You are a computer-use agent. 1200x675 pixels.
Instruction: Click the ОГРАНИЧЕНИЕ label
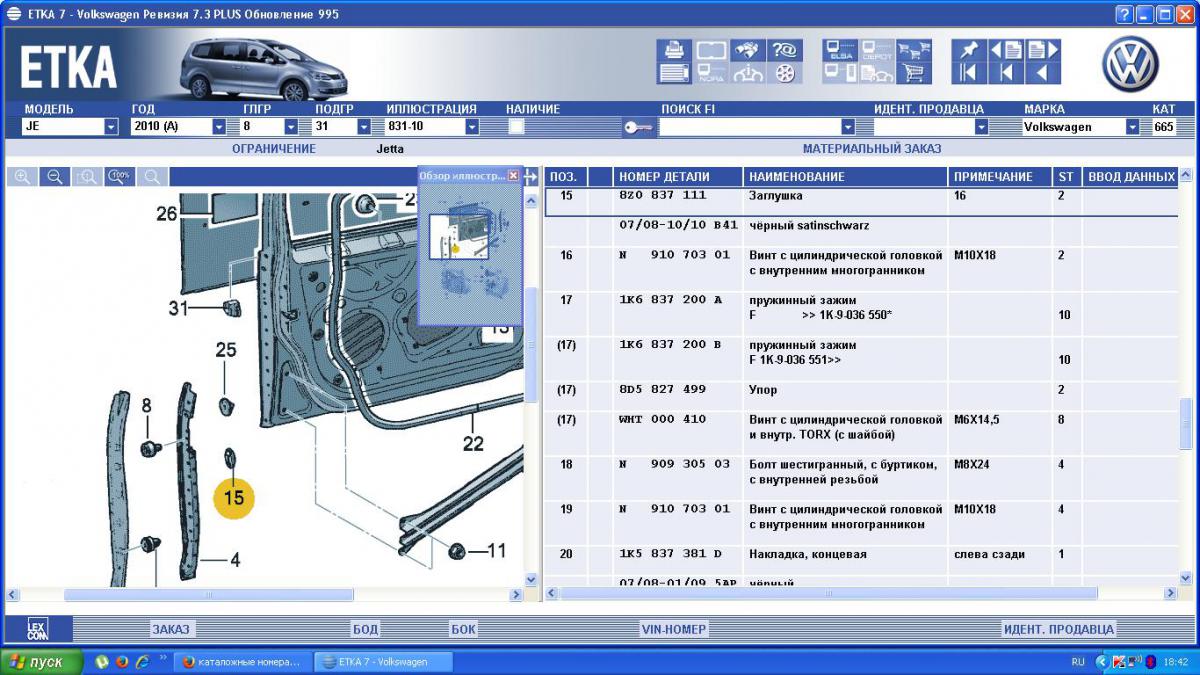click(x=274, y=149)
